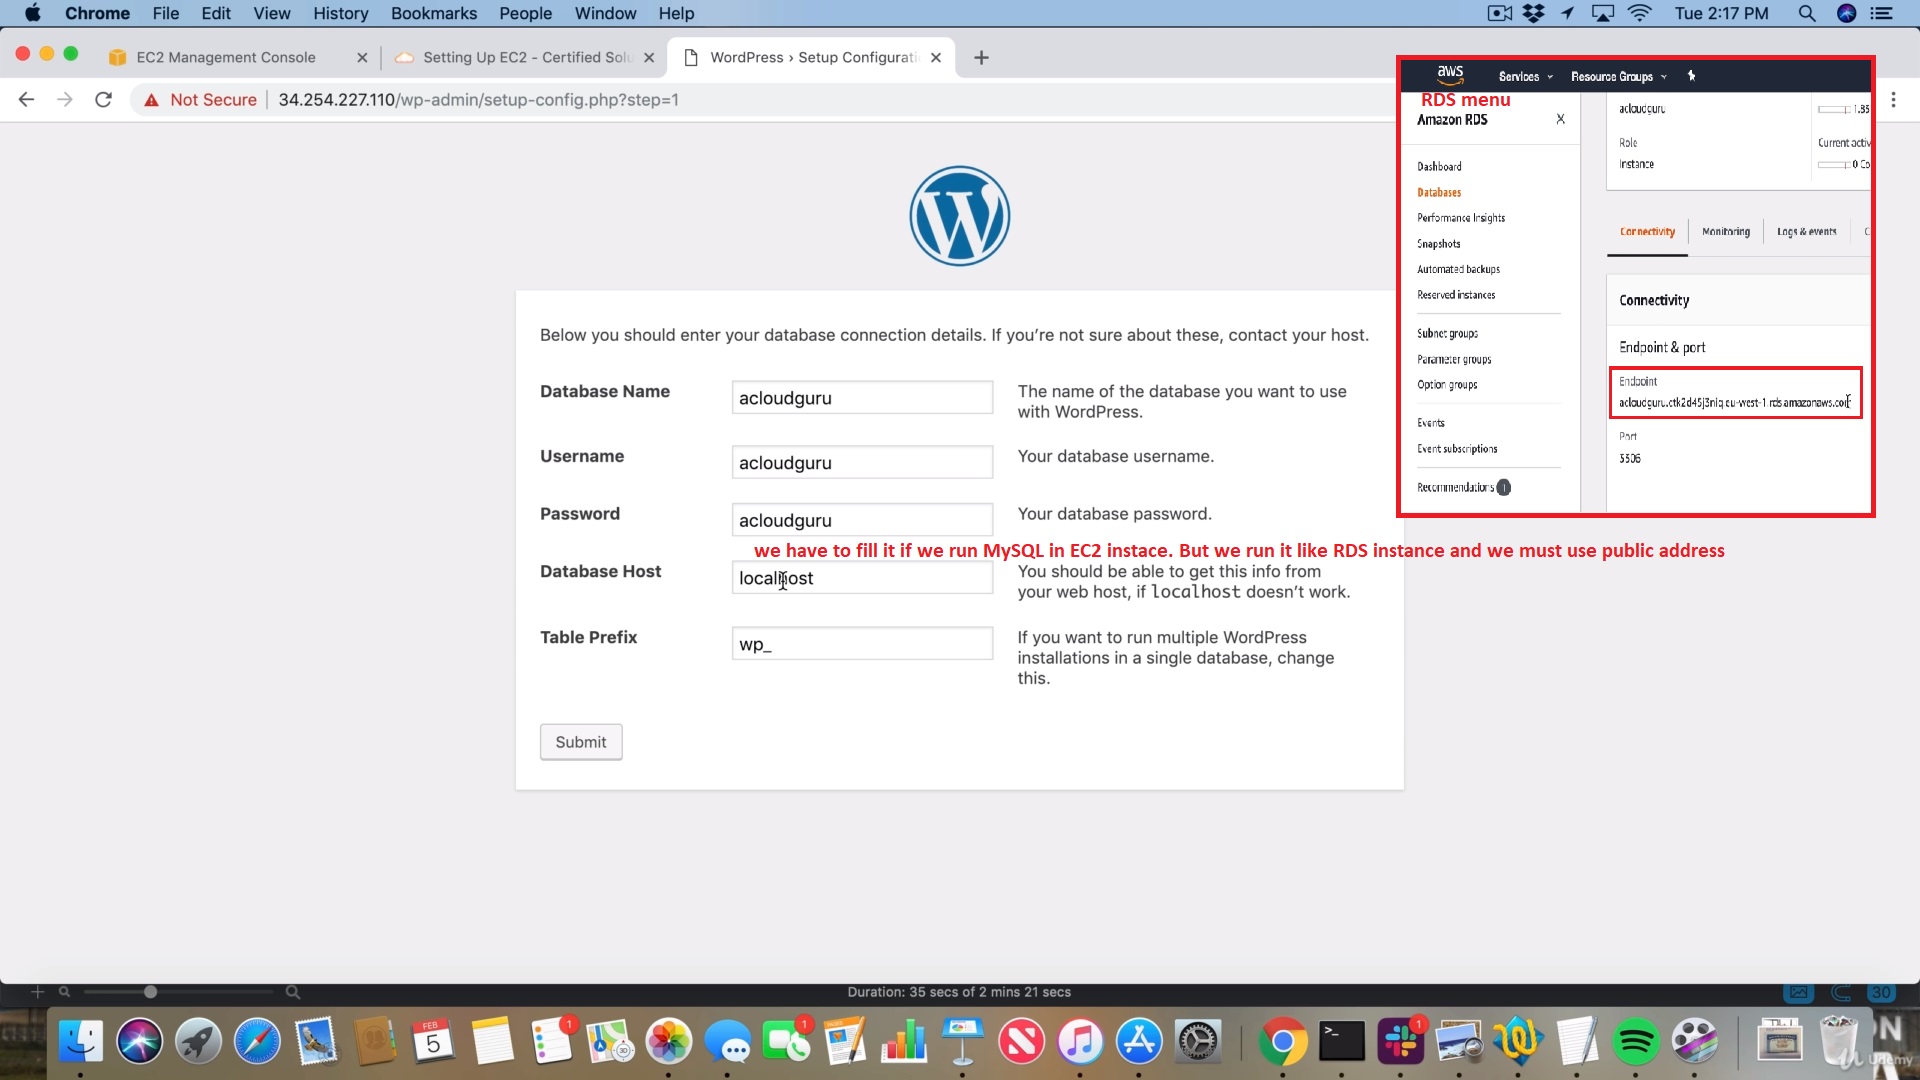Image resolution: width=1920 pixels, height=1080 pixels.
Task: Open the Bookmarks menu
Action: (x=433, y=14)
